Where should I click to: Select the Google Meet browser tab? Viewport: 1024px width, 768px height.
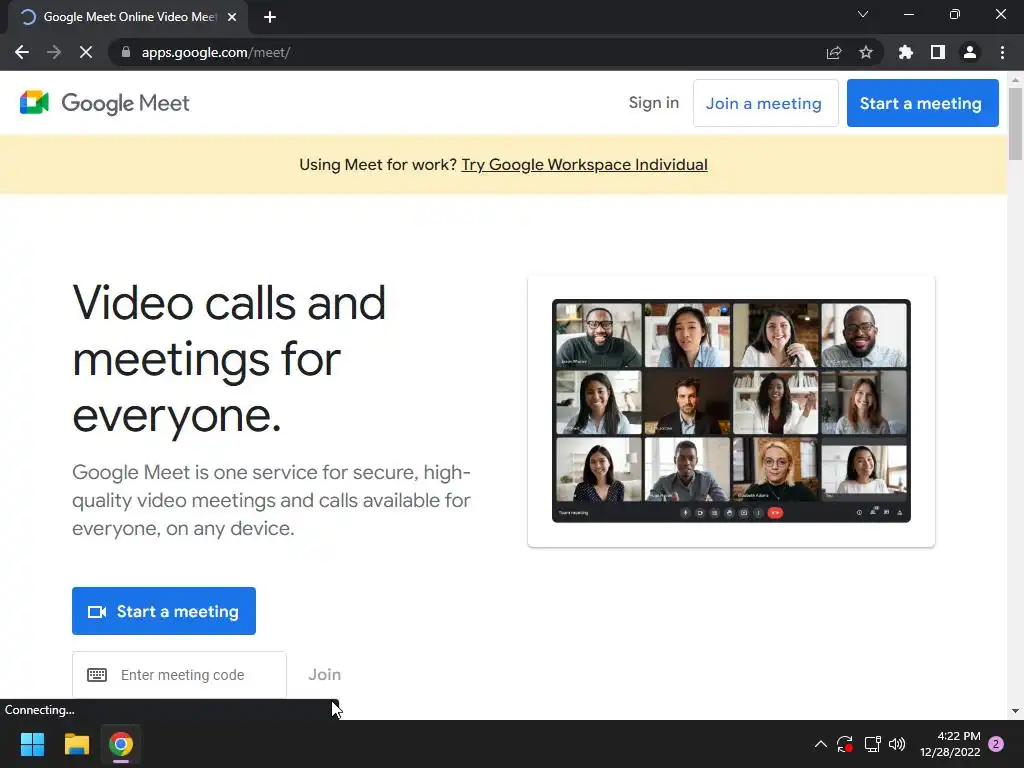coord(129,17)
